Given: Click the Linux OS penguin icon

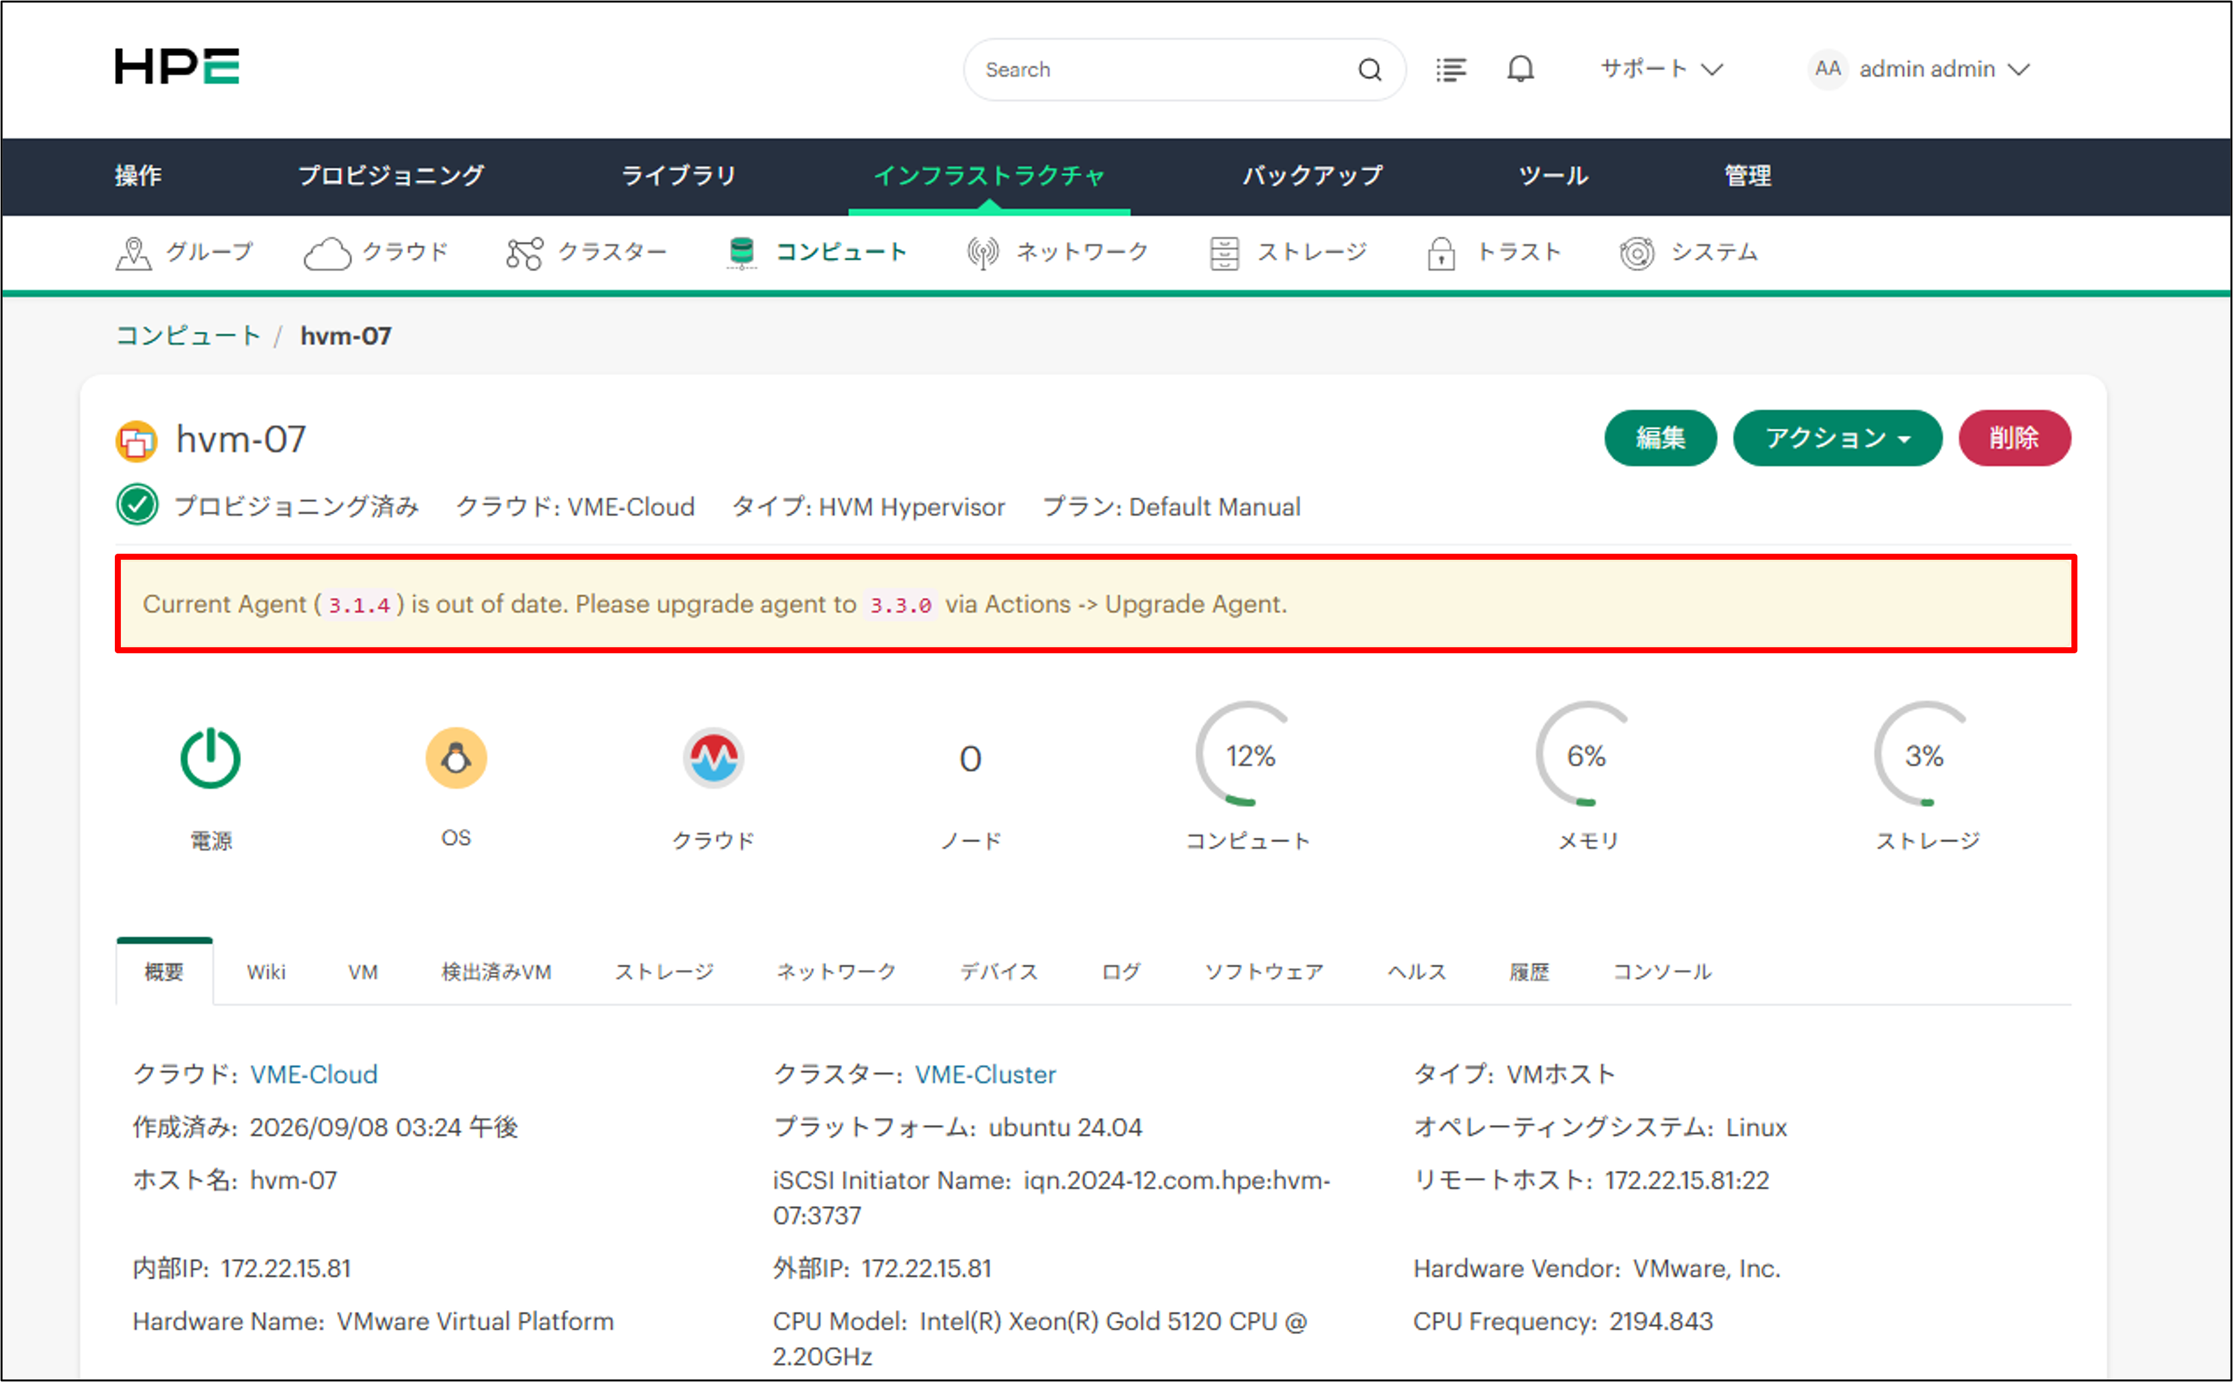Looking at the screenshot, I should click(456, 758).
